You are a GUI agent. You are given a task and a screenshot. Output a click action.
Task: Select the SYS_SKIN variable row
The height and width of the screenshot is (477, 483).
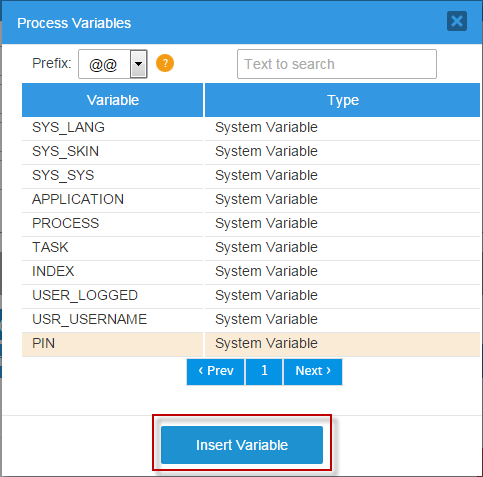point(251,152)
